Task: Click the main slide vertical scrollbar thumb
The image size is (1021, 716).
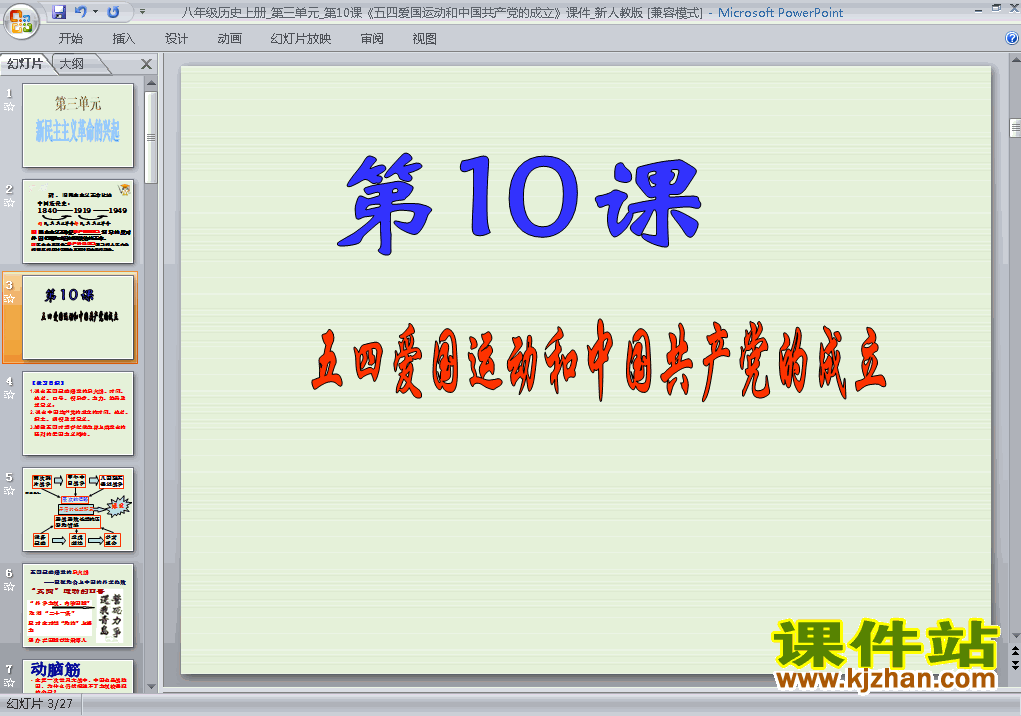Action: (x=1015, y=128)
